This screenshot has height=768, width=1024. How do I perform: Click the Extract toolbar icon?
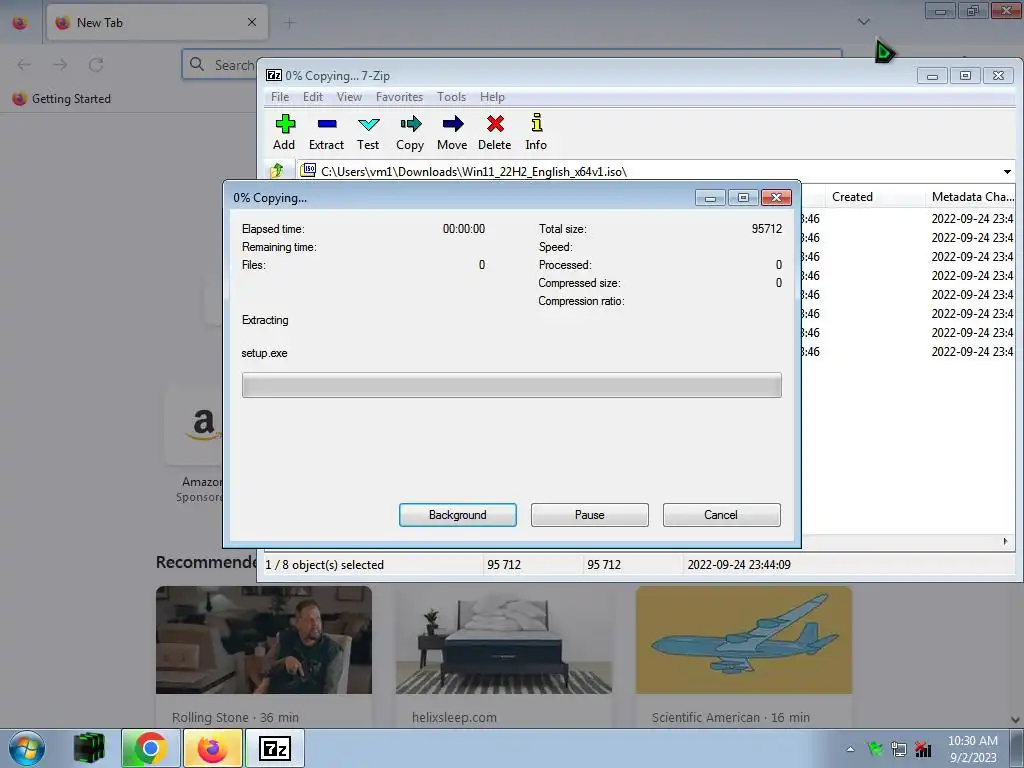pyautogui.click(x=326, y=133)
